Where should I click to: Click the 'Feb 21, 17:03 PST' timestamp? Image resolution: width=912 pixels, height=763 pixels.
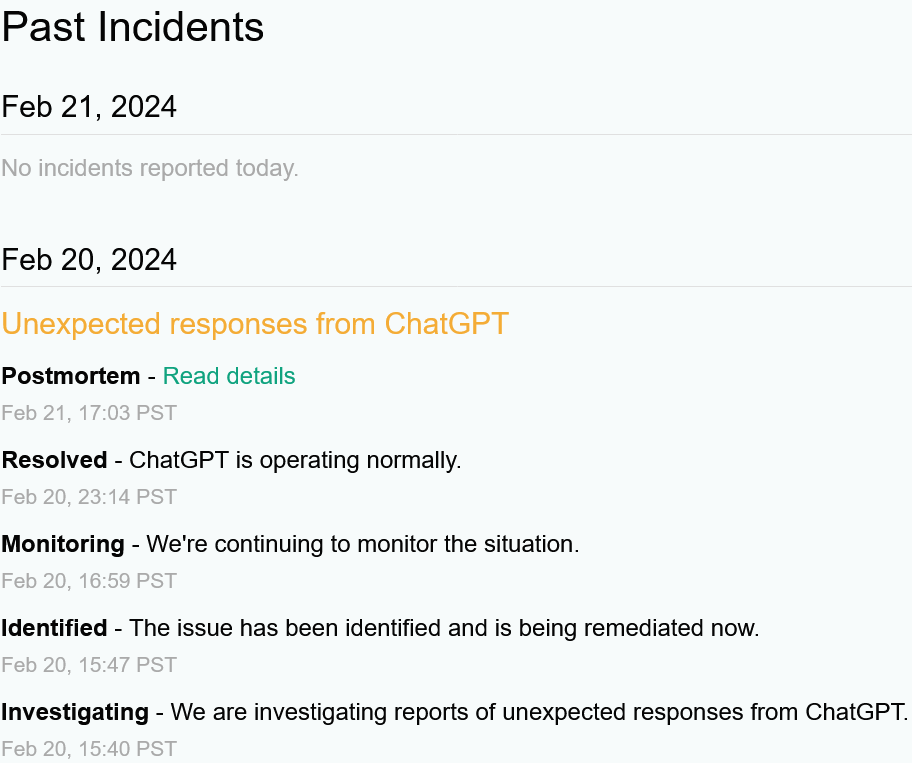tap(89, 413)
